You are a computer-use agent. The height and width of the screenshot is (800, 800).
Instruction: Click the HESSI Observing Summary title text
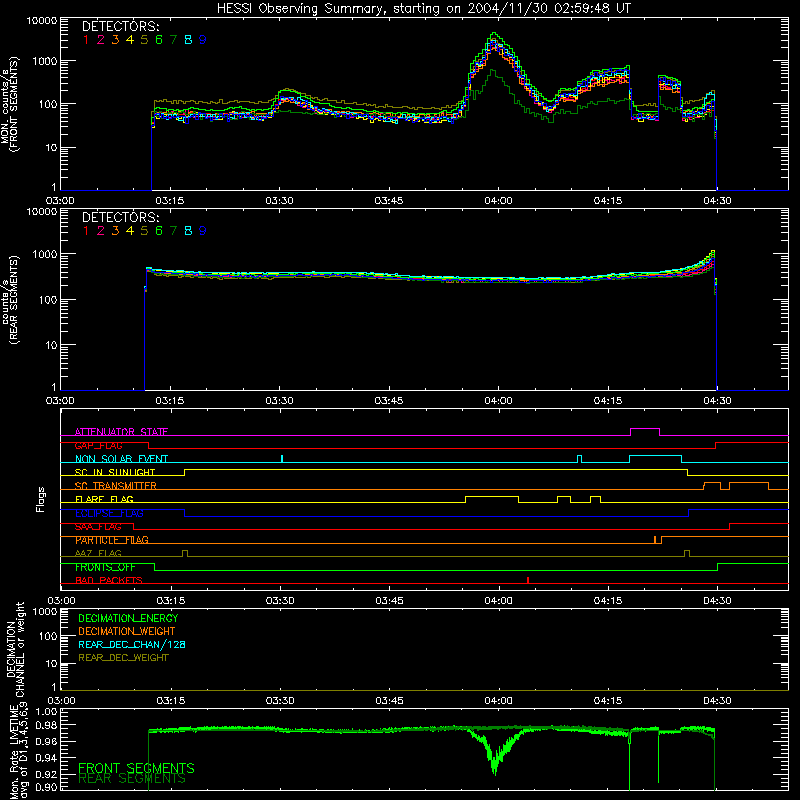pyautogui.click(x=423, y=8)
